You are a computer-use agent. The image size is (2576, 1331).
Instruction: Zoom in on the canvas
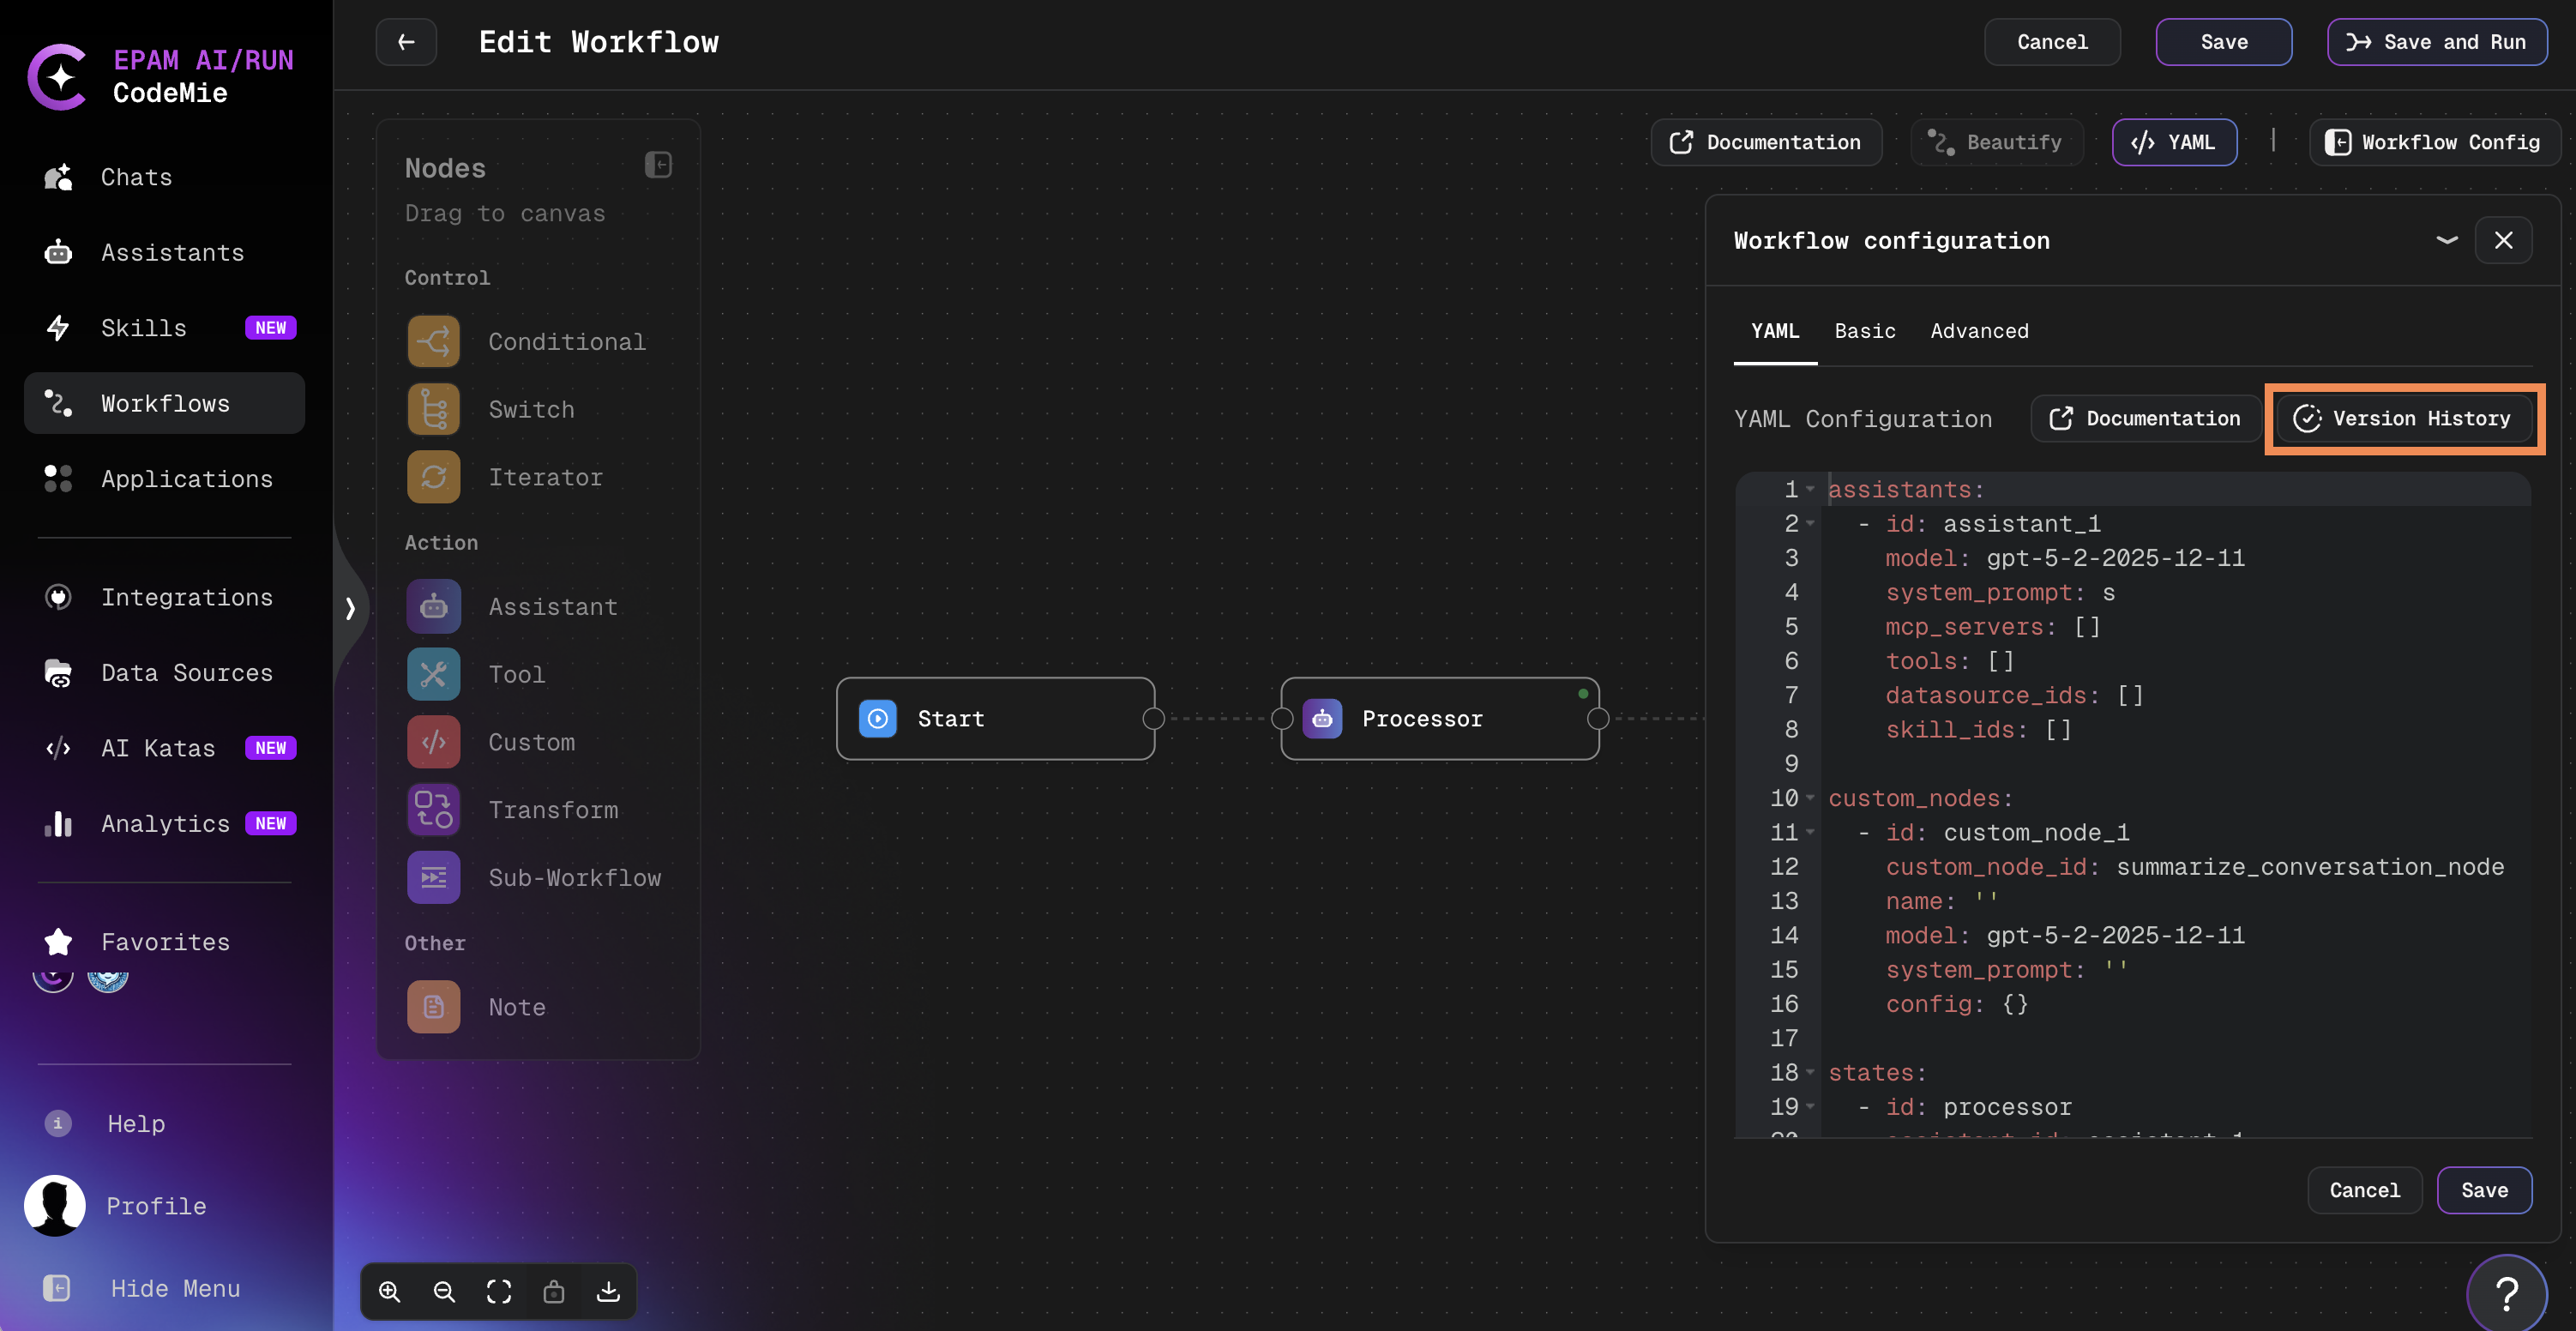coord(390,1292)
